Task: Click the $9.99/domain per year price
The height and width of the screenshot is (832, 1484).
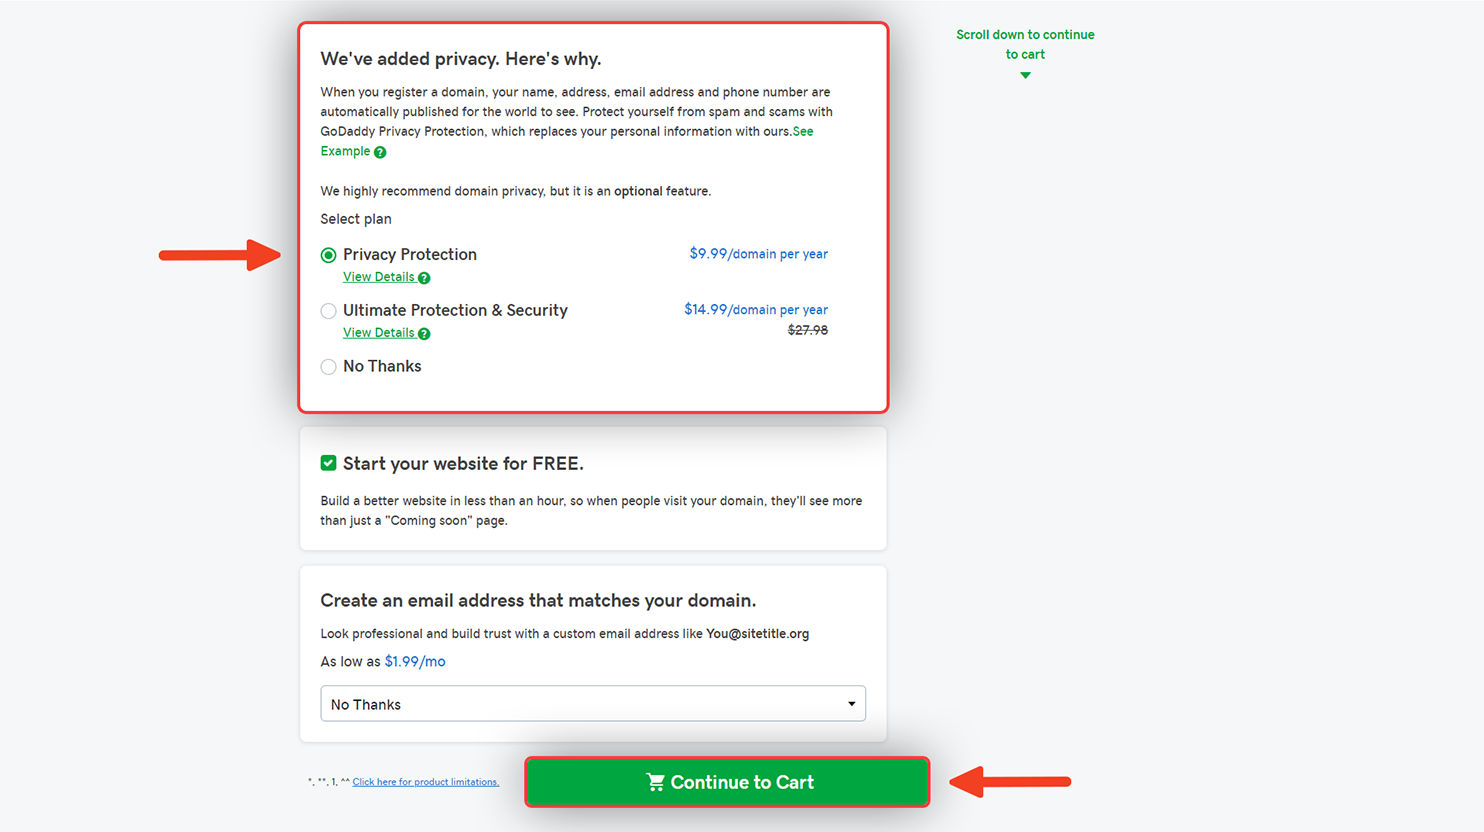Action: (758, 254)
